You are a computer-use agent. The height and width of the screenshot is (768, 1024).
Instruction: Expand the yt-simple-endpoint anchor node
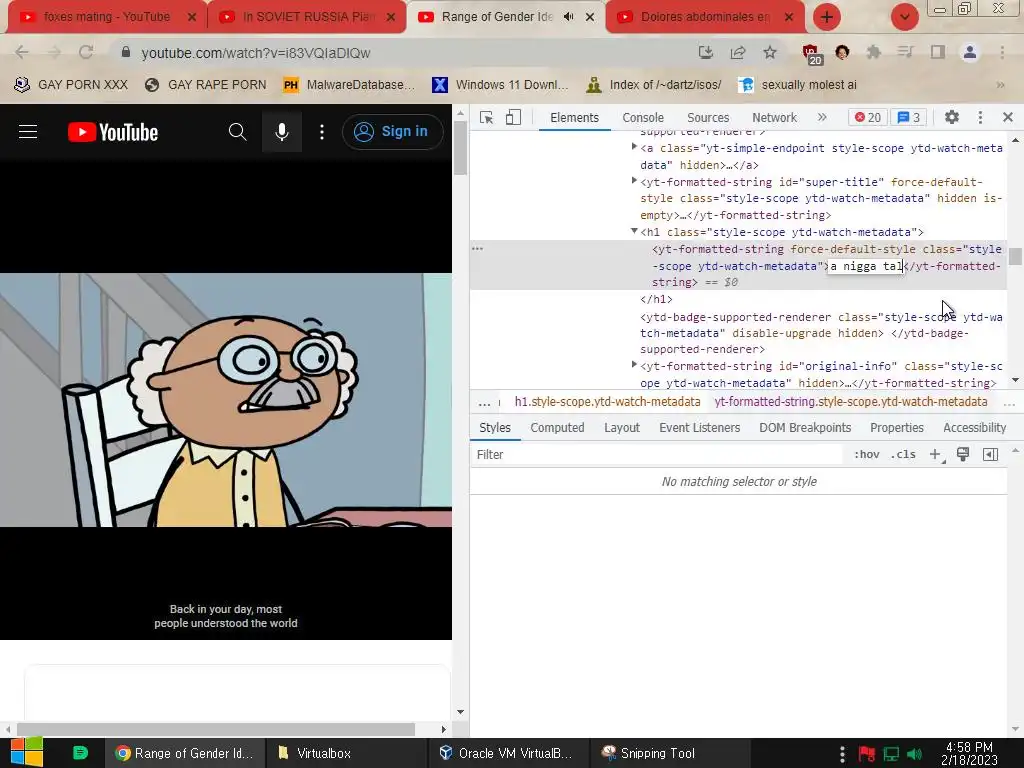(634, 148)
